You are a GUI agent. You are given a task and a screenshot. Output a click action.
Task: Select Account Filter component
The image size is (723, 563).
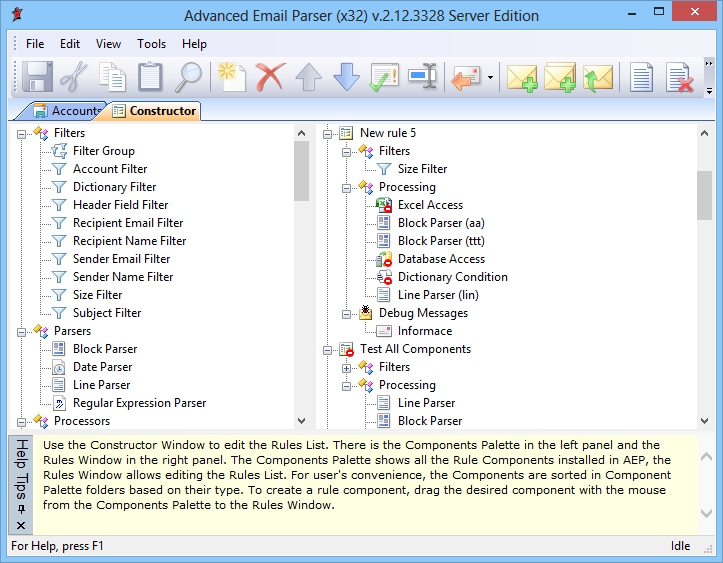110,169
